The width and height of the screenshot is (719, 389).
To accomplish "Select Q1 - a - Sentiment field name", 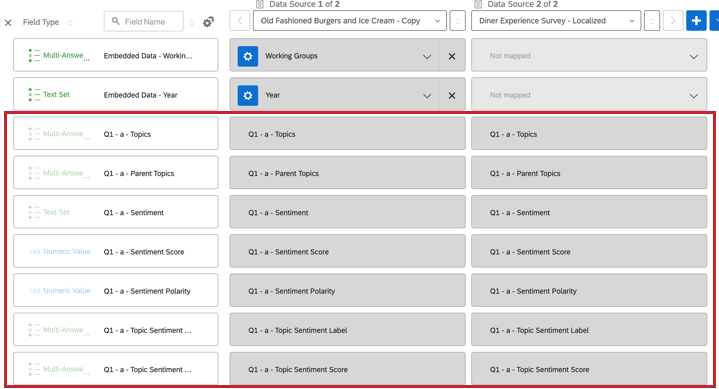I will 133,213.
